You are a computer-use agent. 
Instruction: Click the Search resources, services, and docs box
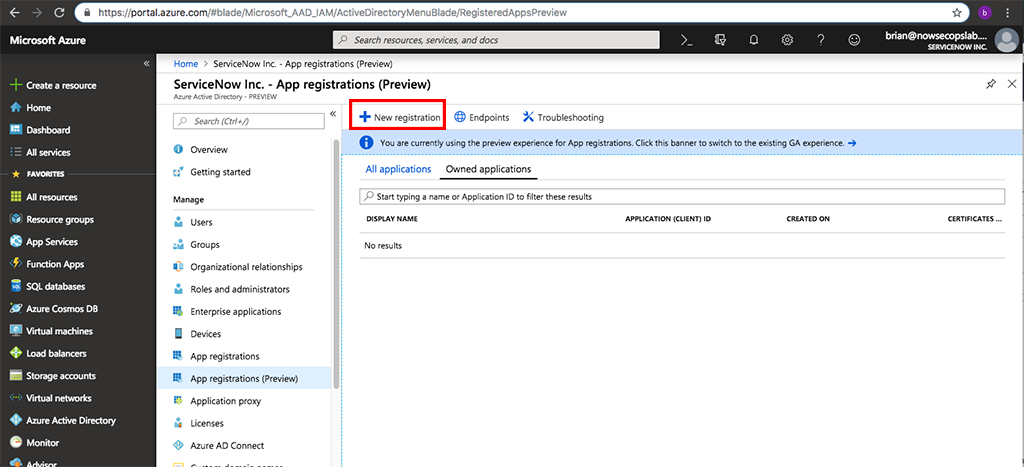(496, 40)
